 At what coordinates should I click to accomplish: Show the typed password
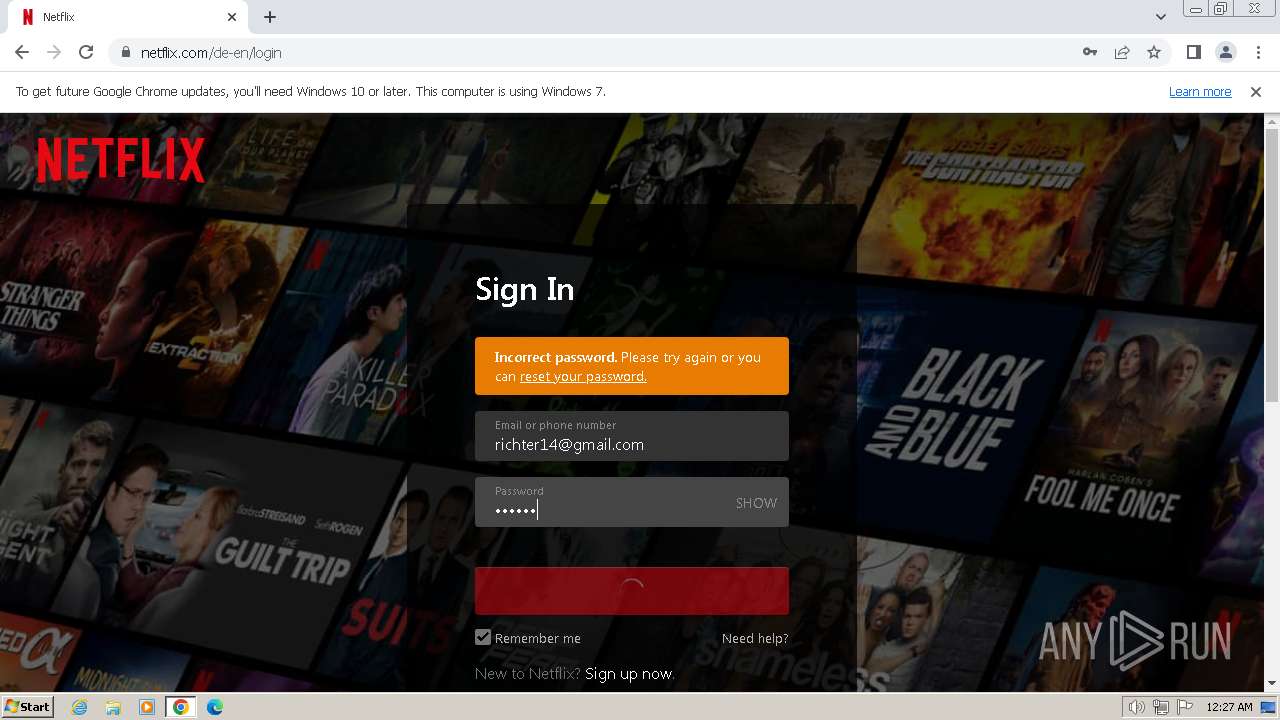point(756,503)
